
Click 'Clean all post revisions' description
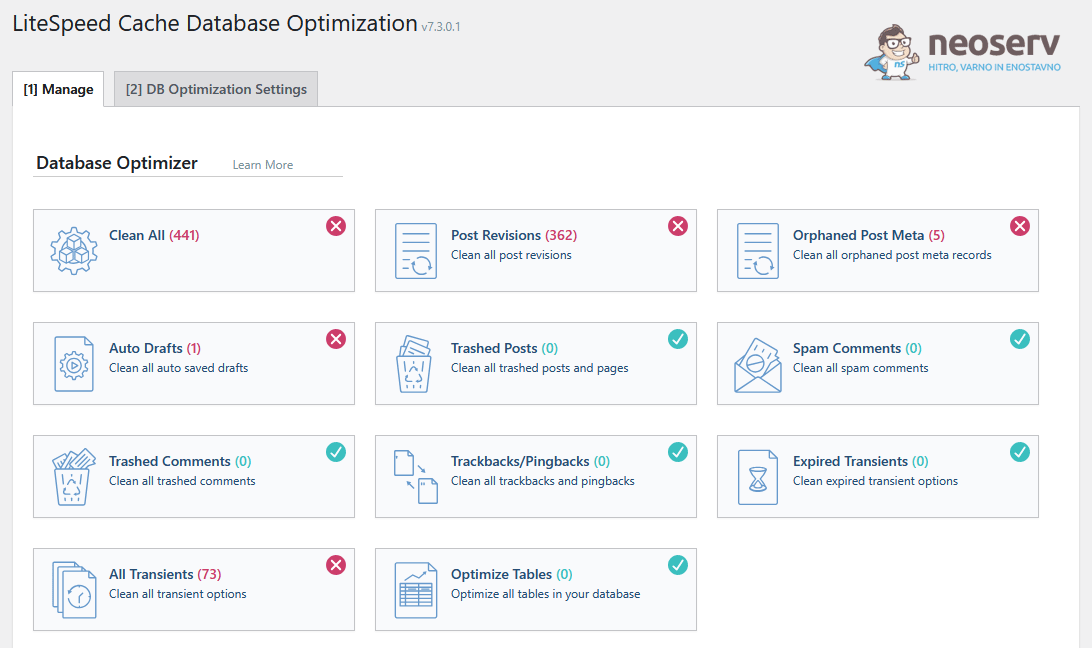(511, 255)
